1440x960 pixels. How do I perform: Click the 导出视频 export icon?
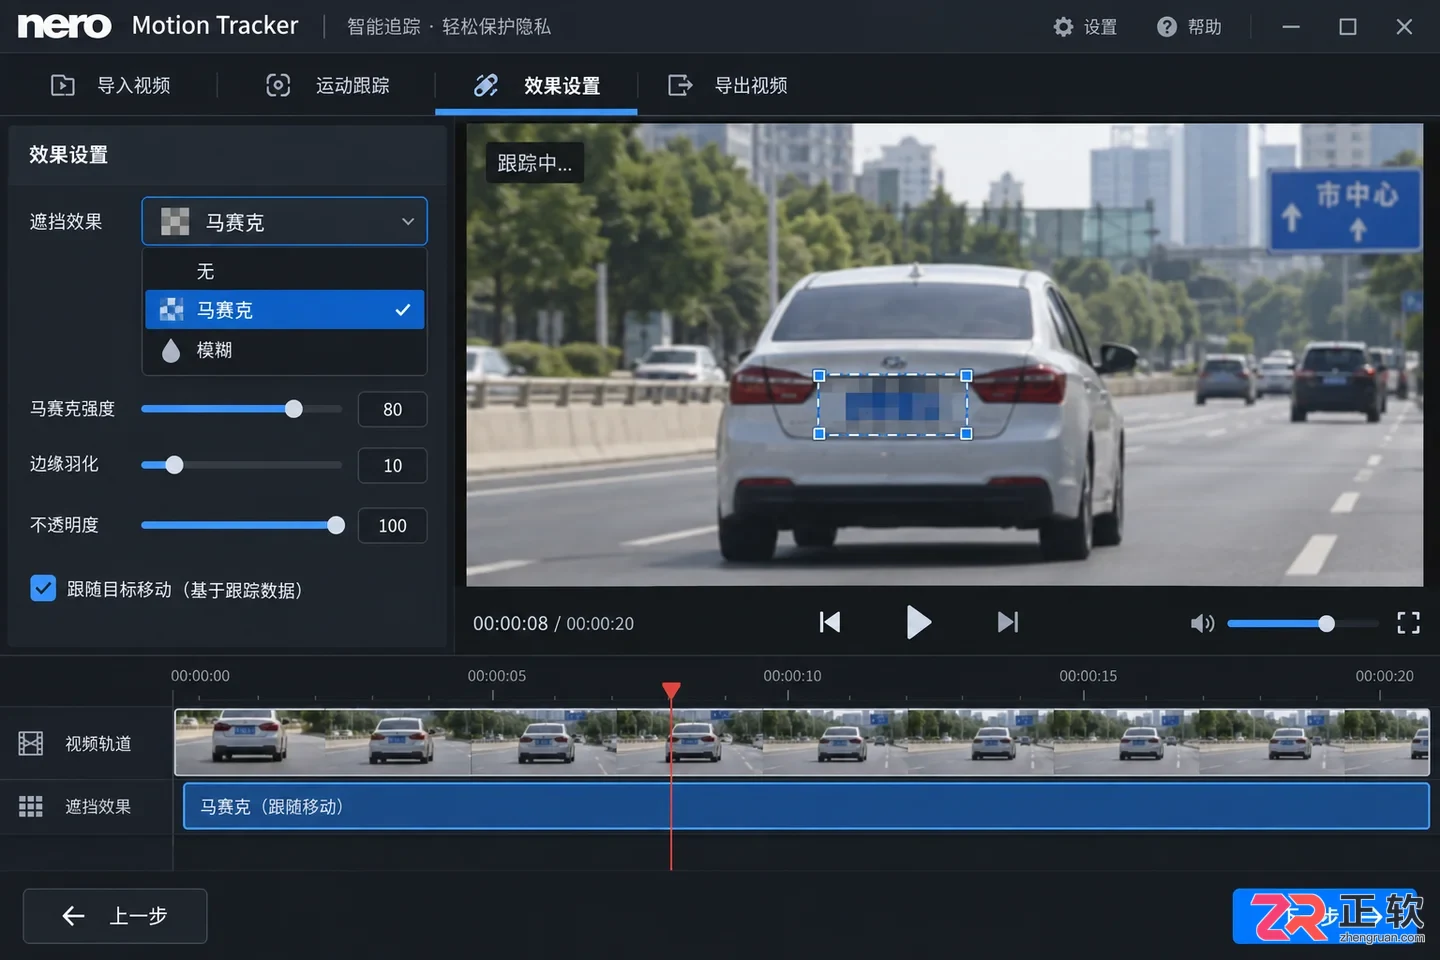pos(680,85)
